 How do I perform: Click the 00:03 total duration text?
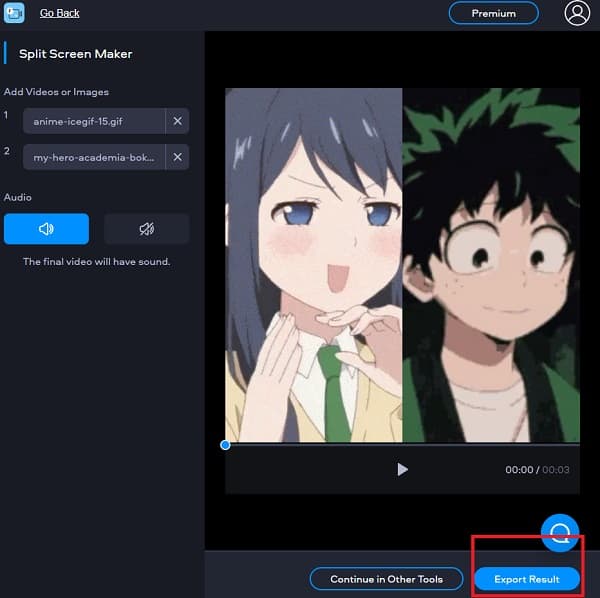556,469
